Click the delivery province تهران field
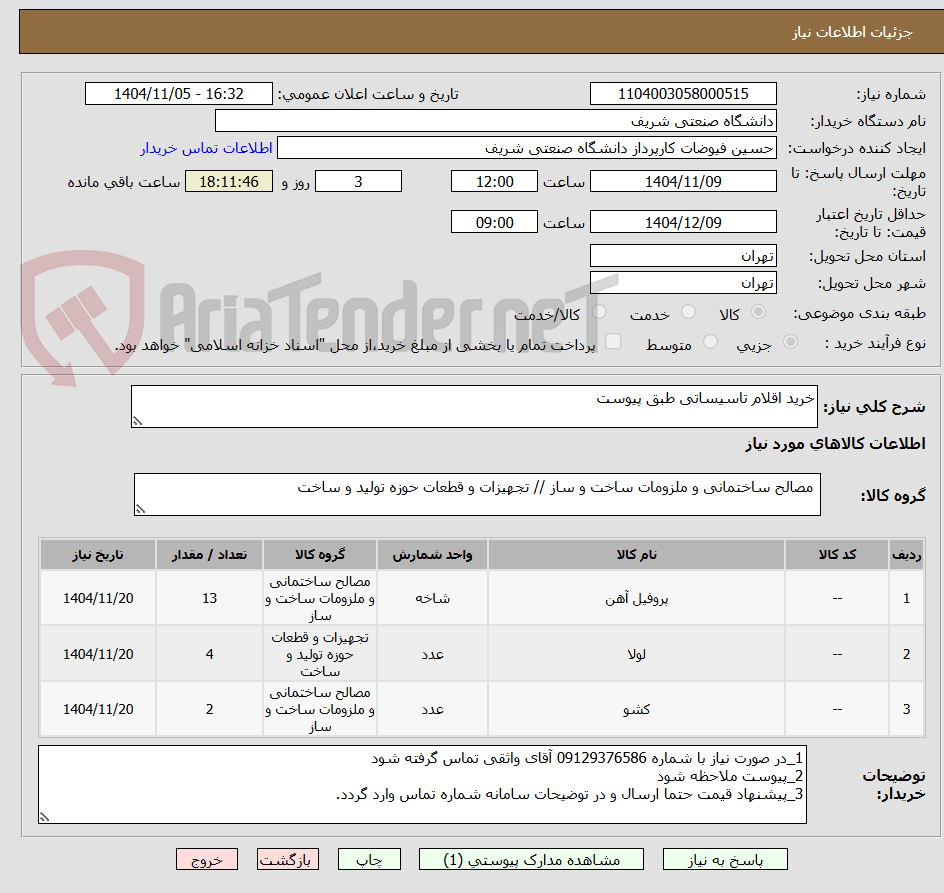944x893 pixels. [683, 256]
